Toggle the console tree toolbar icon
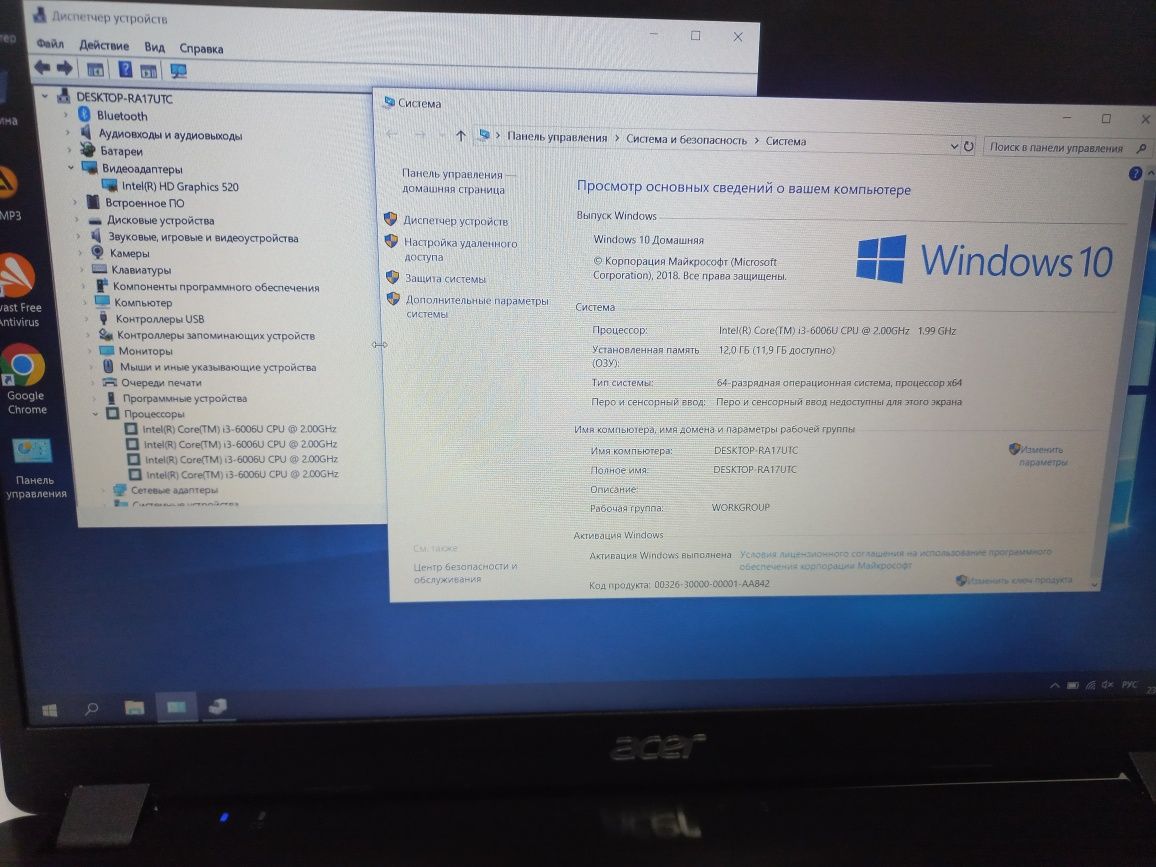 point(95,69)
